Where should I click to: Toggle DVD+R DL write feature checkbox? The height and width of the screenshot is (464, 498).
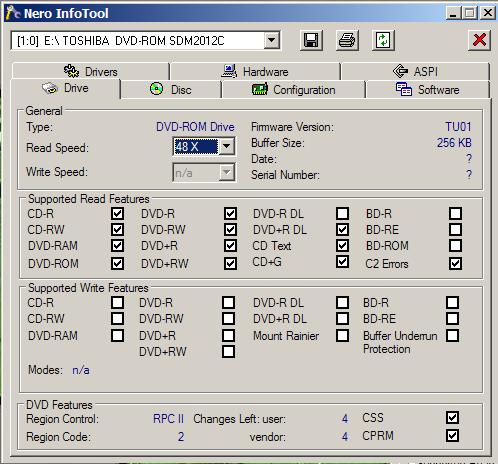point(342,318)
